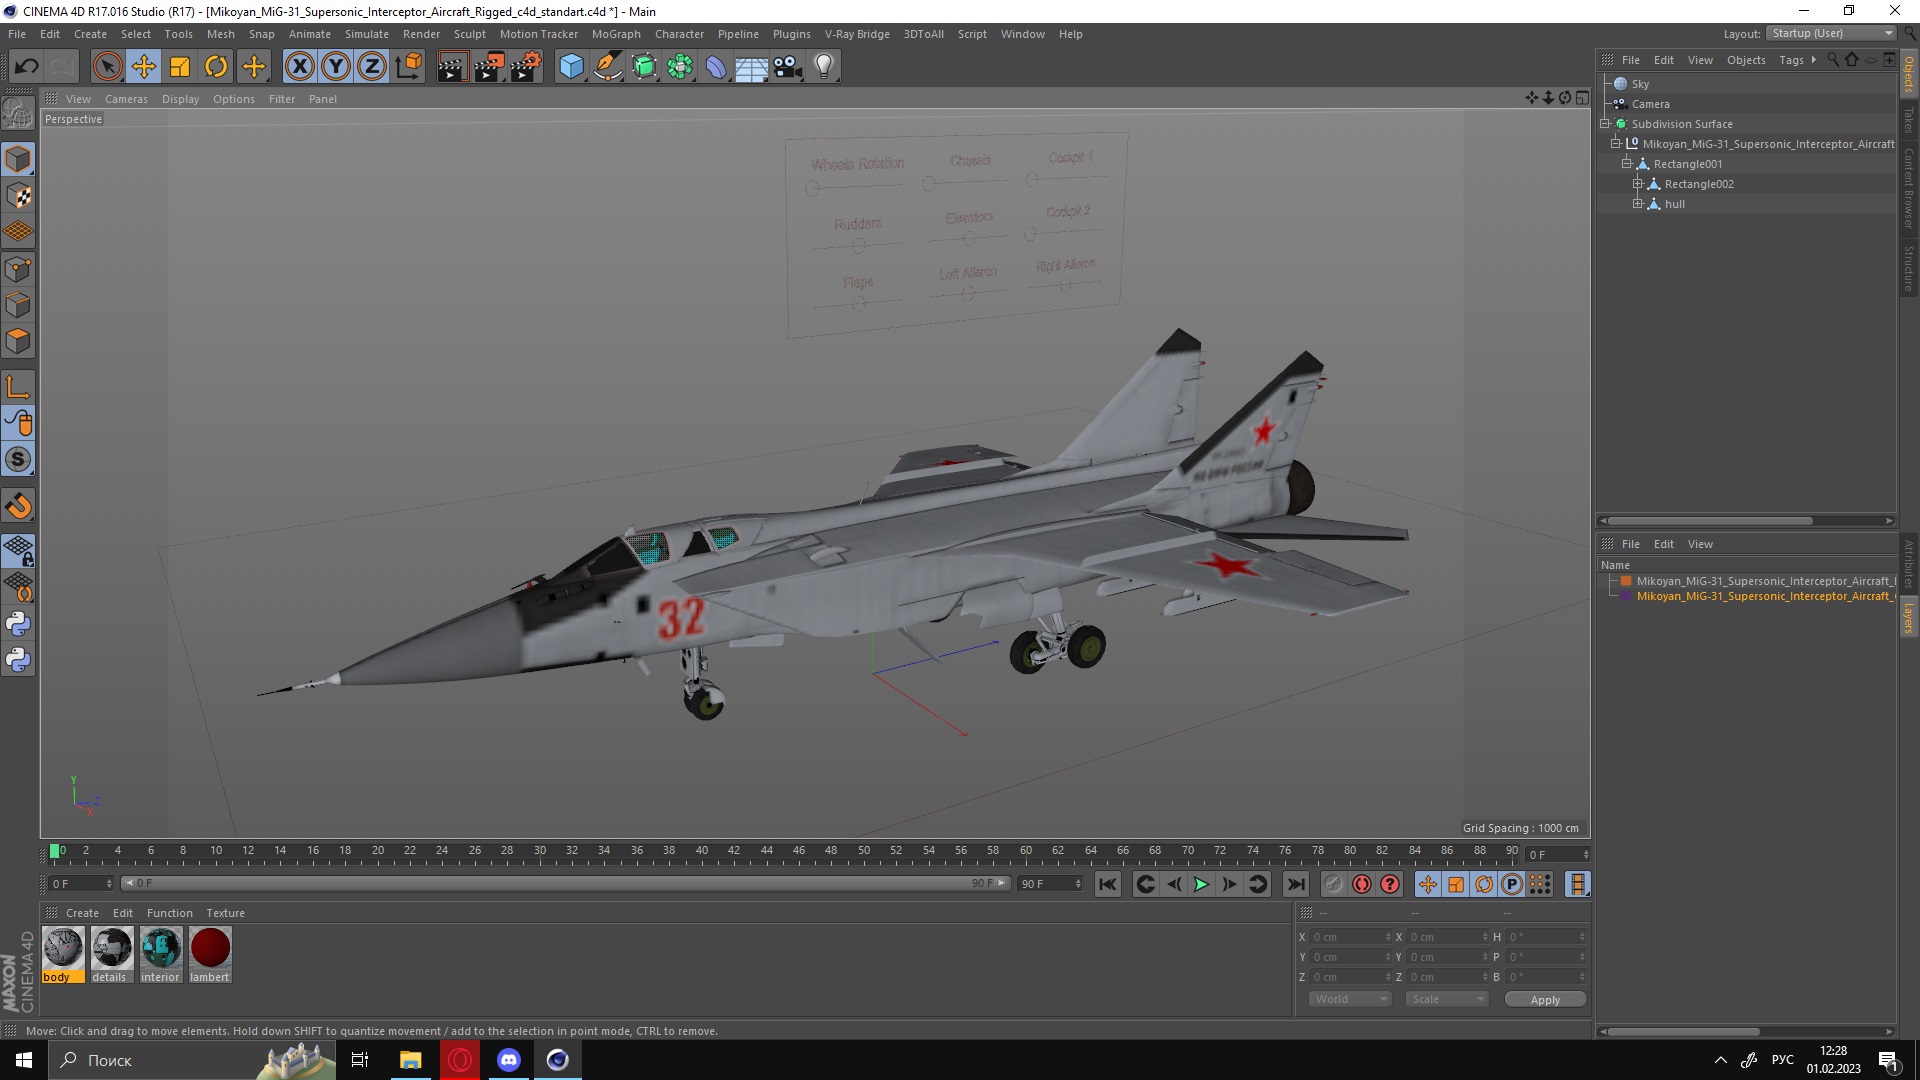Click Render to Picture Viewer icon
The image size is (1920, 1080).
click(489, 67)
